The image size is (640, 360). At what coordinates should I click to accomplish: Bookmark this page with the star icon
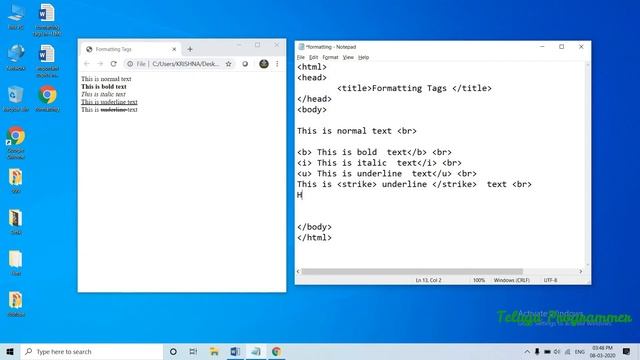pyautogui.click(x=229, y=64)
